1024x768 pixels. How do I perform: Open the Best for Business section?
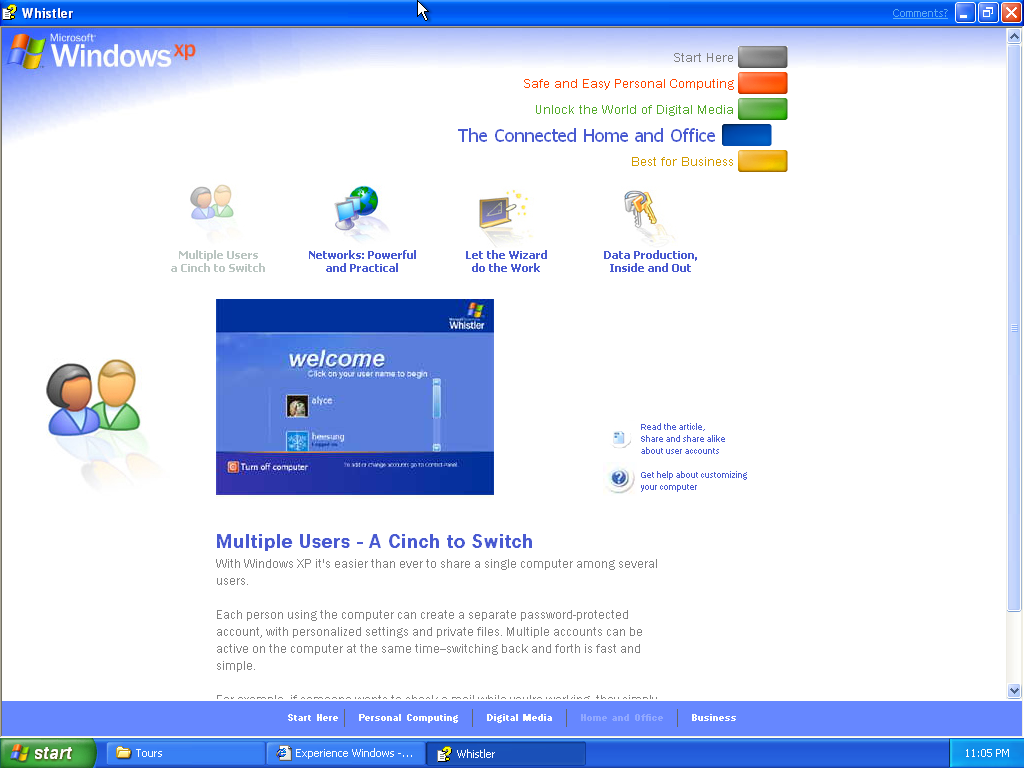pos(682,161)
